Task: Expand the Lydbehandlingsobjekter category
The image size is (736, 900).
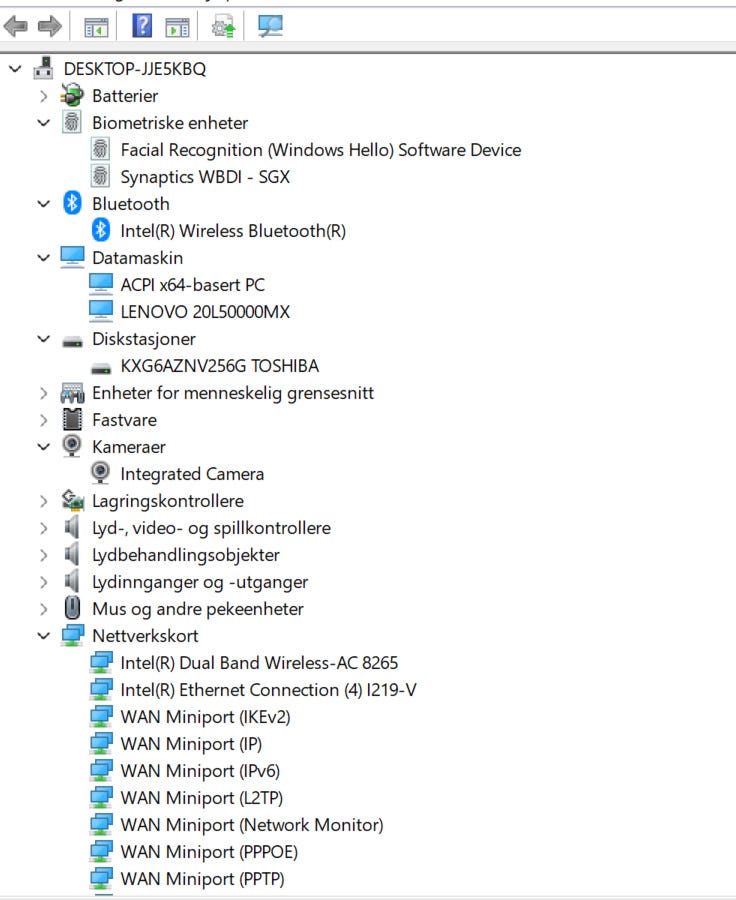Action: (x=44, y=555)
